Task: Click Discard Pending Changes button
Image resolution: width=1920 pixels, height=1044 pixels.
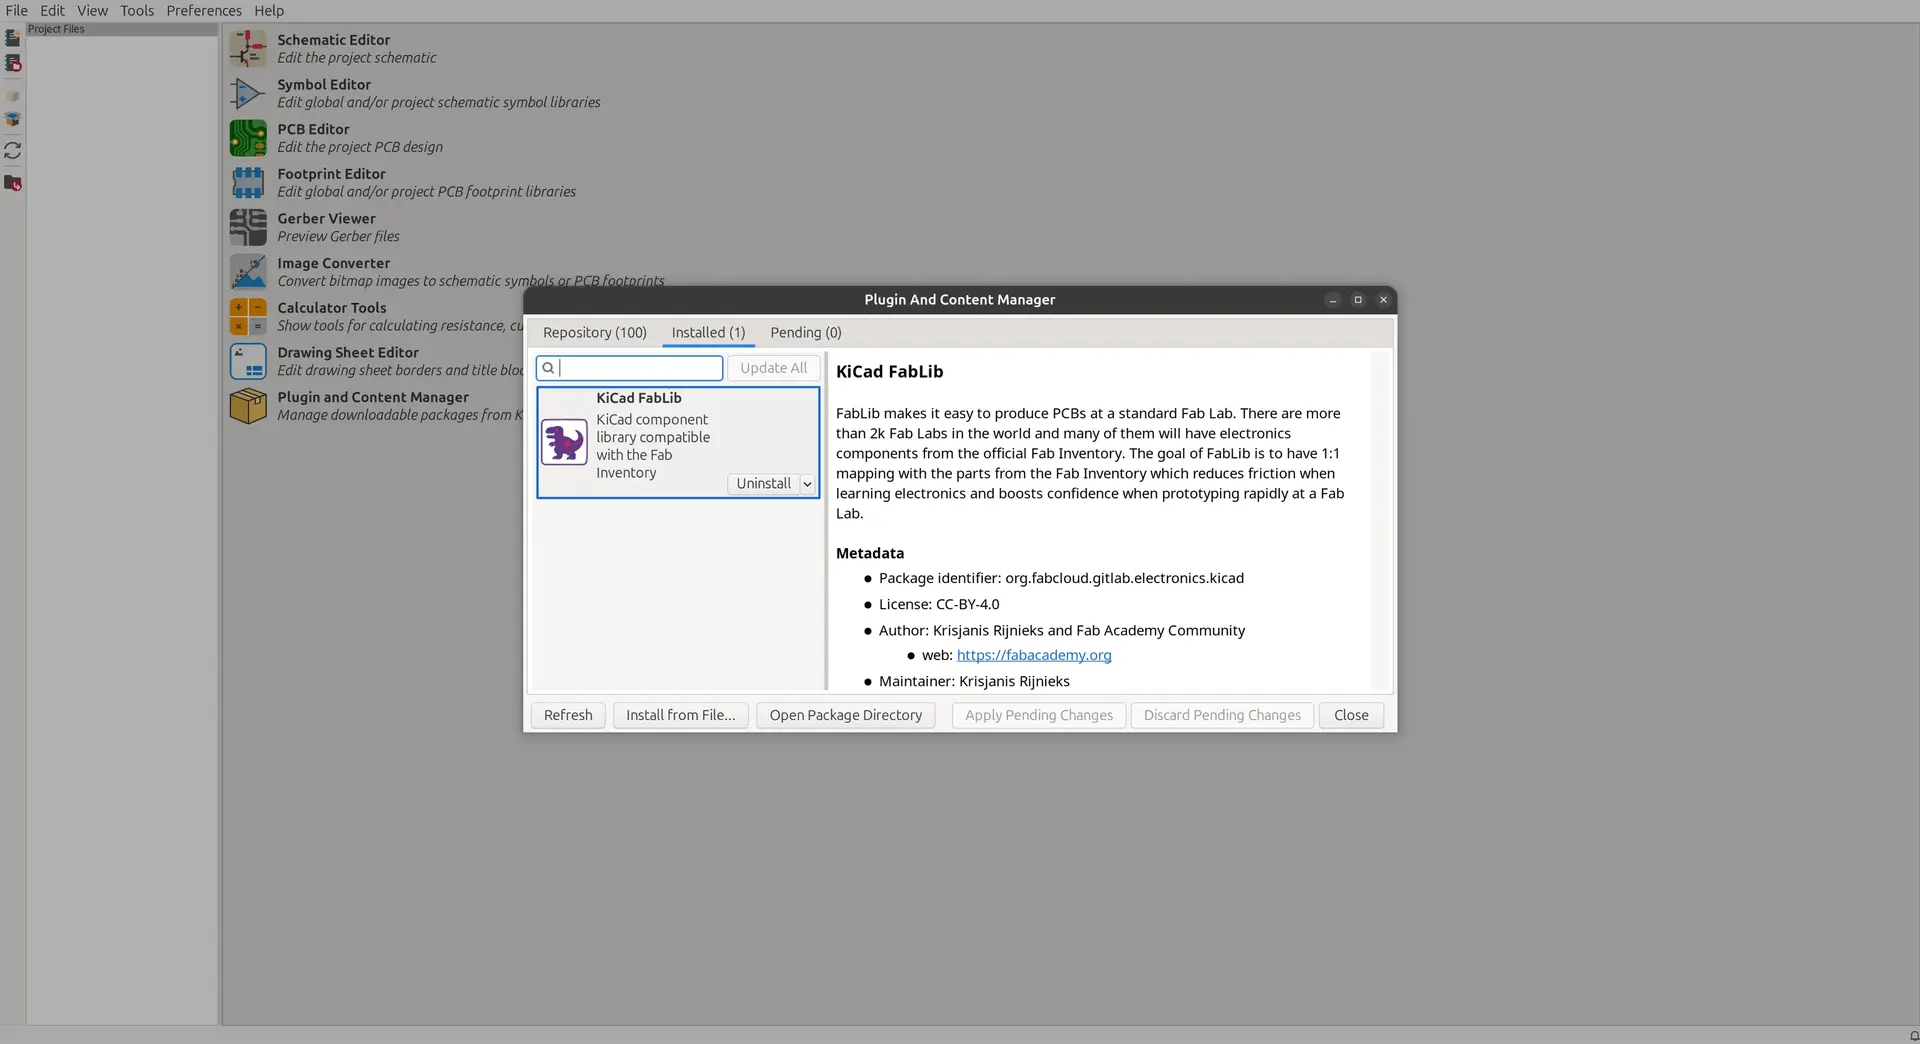Action: (x=1222, y=715)
